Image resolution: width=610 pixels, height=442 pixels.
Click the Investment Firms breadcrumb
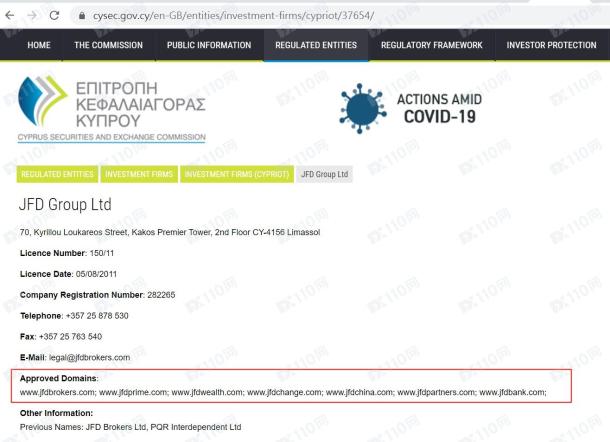(139, 174)
